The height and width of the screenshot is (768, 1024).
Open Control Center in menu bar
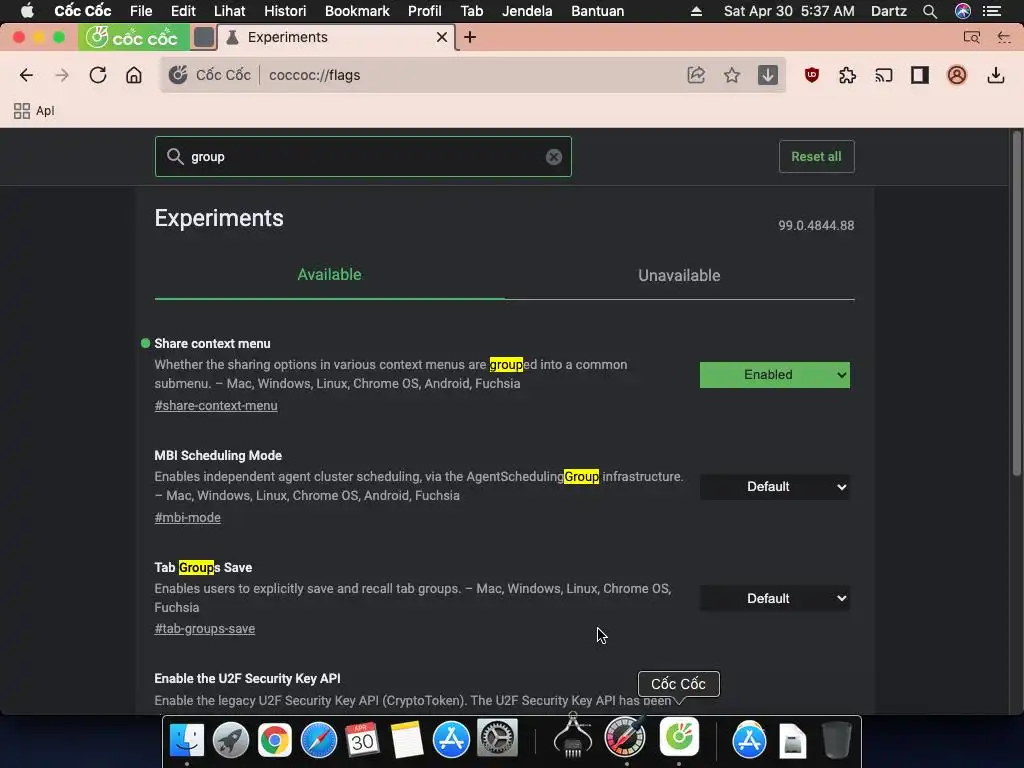pos(992,11)
